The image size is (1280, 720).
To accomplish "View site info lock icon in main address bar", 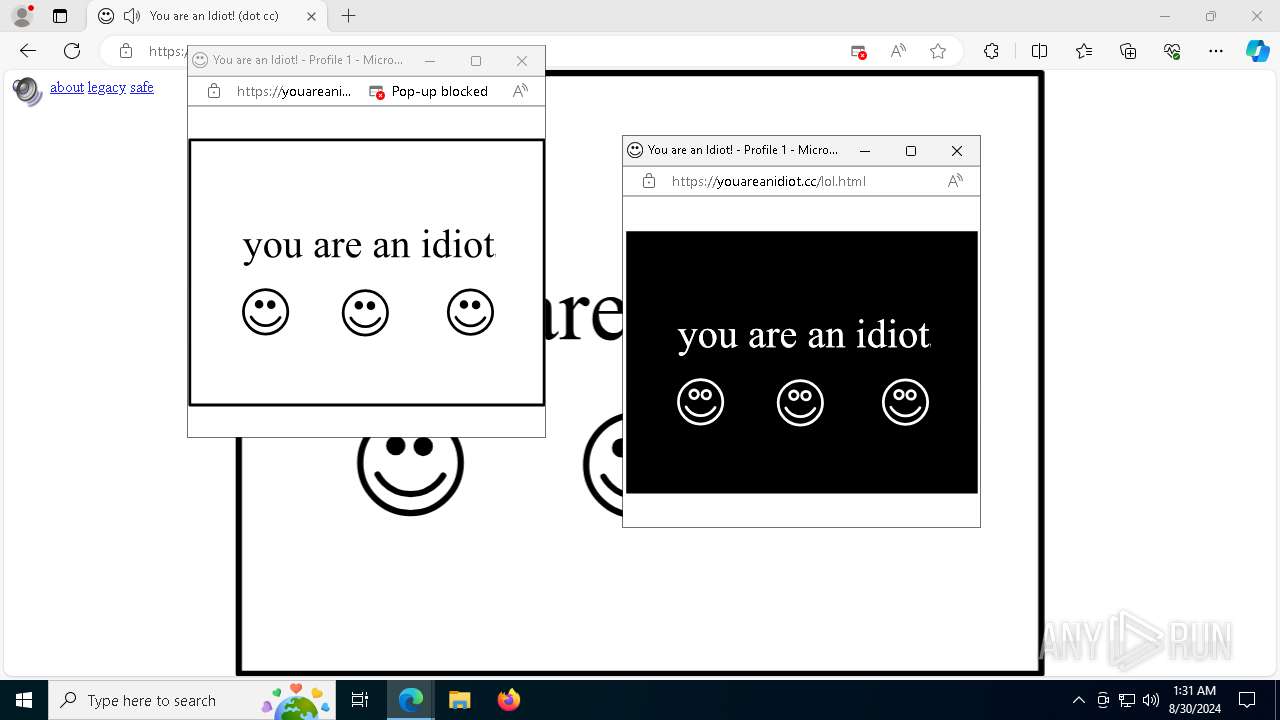I will (x=126, y=51).
